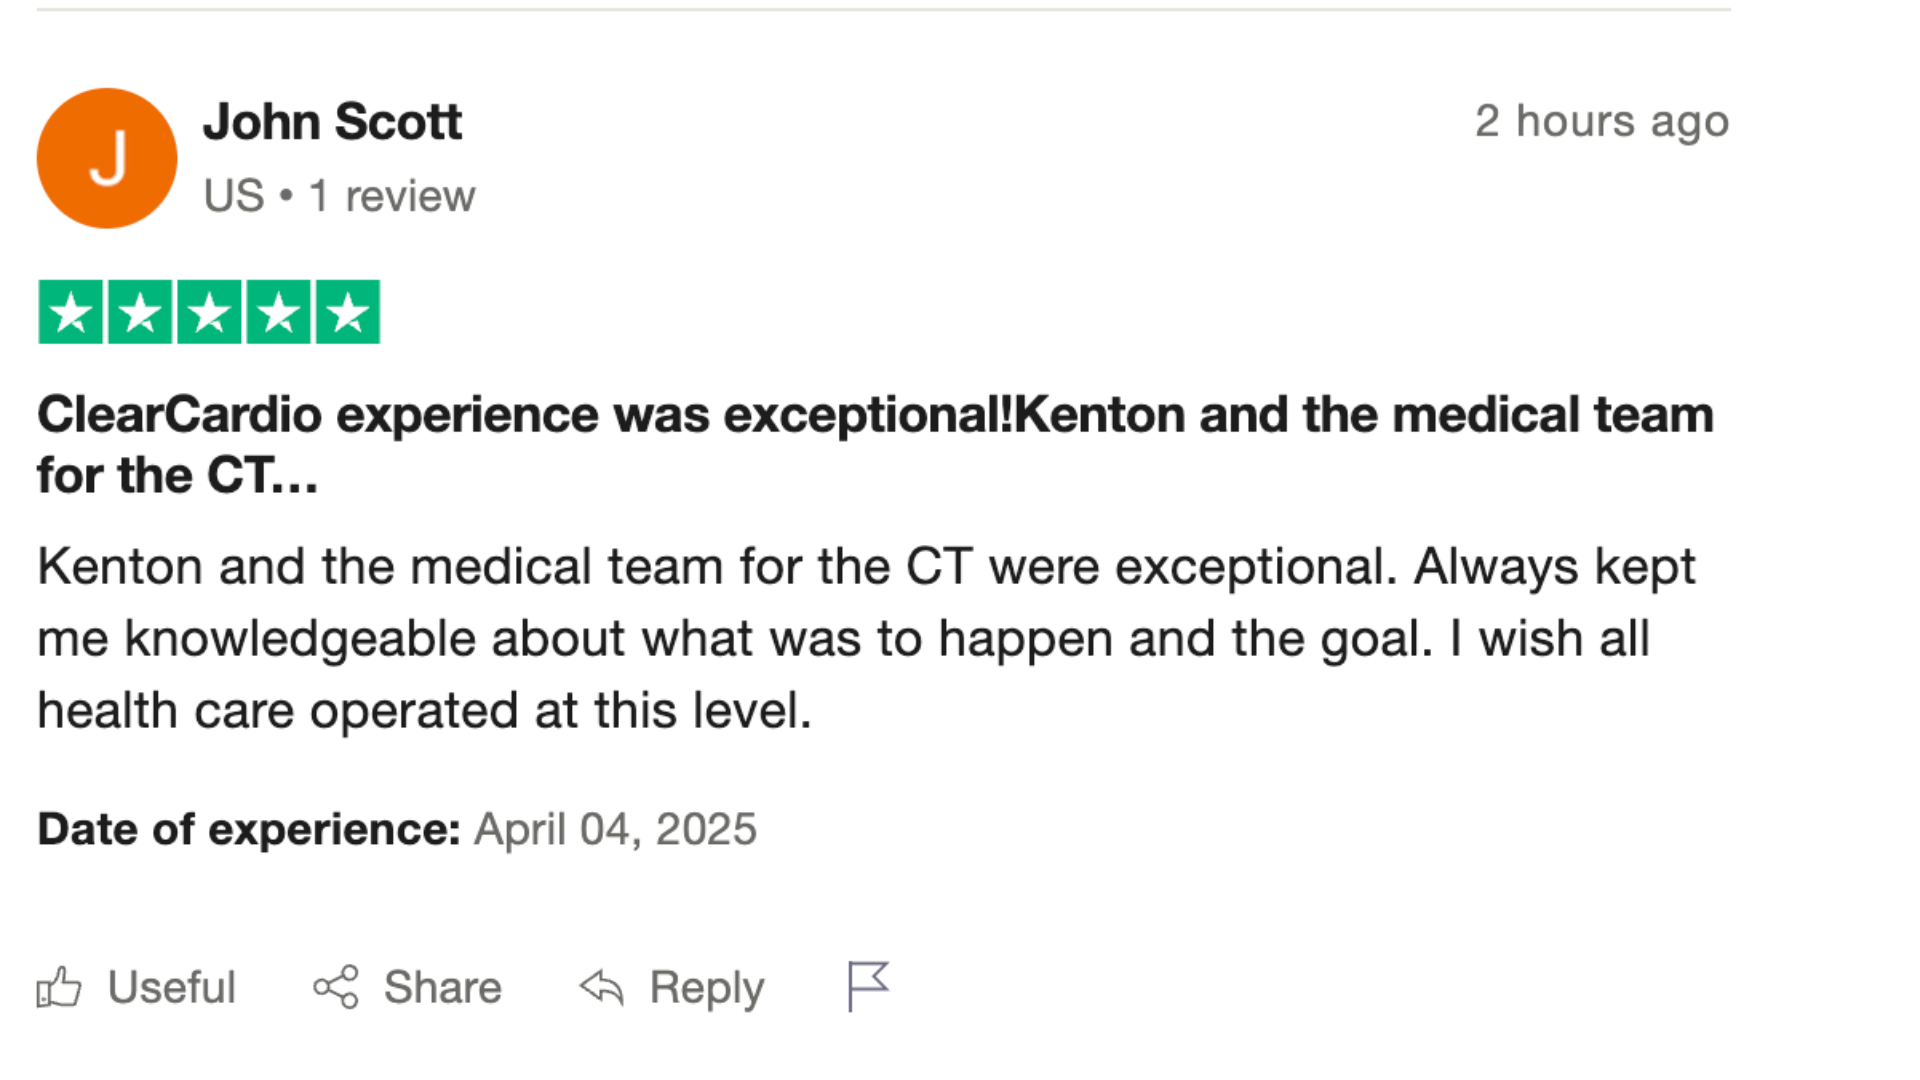Click the second green rating star
Viewport: 1920px width, 1080px height.
click(140, 313)
